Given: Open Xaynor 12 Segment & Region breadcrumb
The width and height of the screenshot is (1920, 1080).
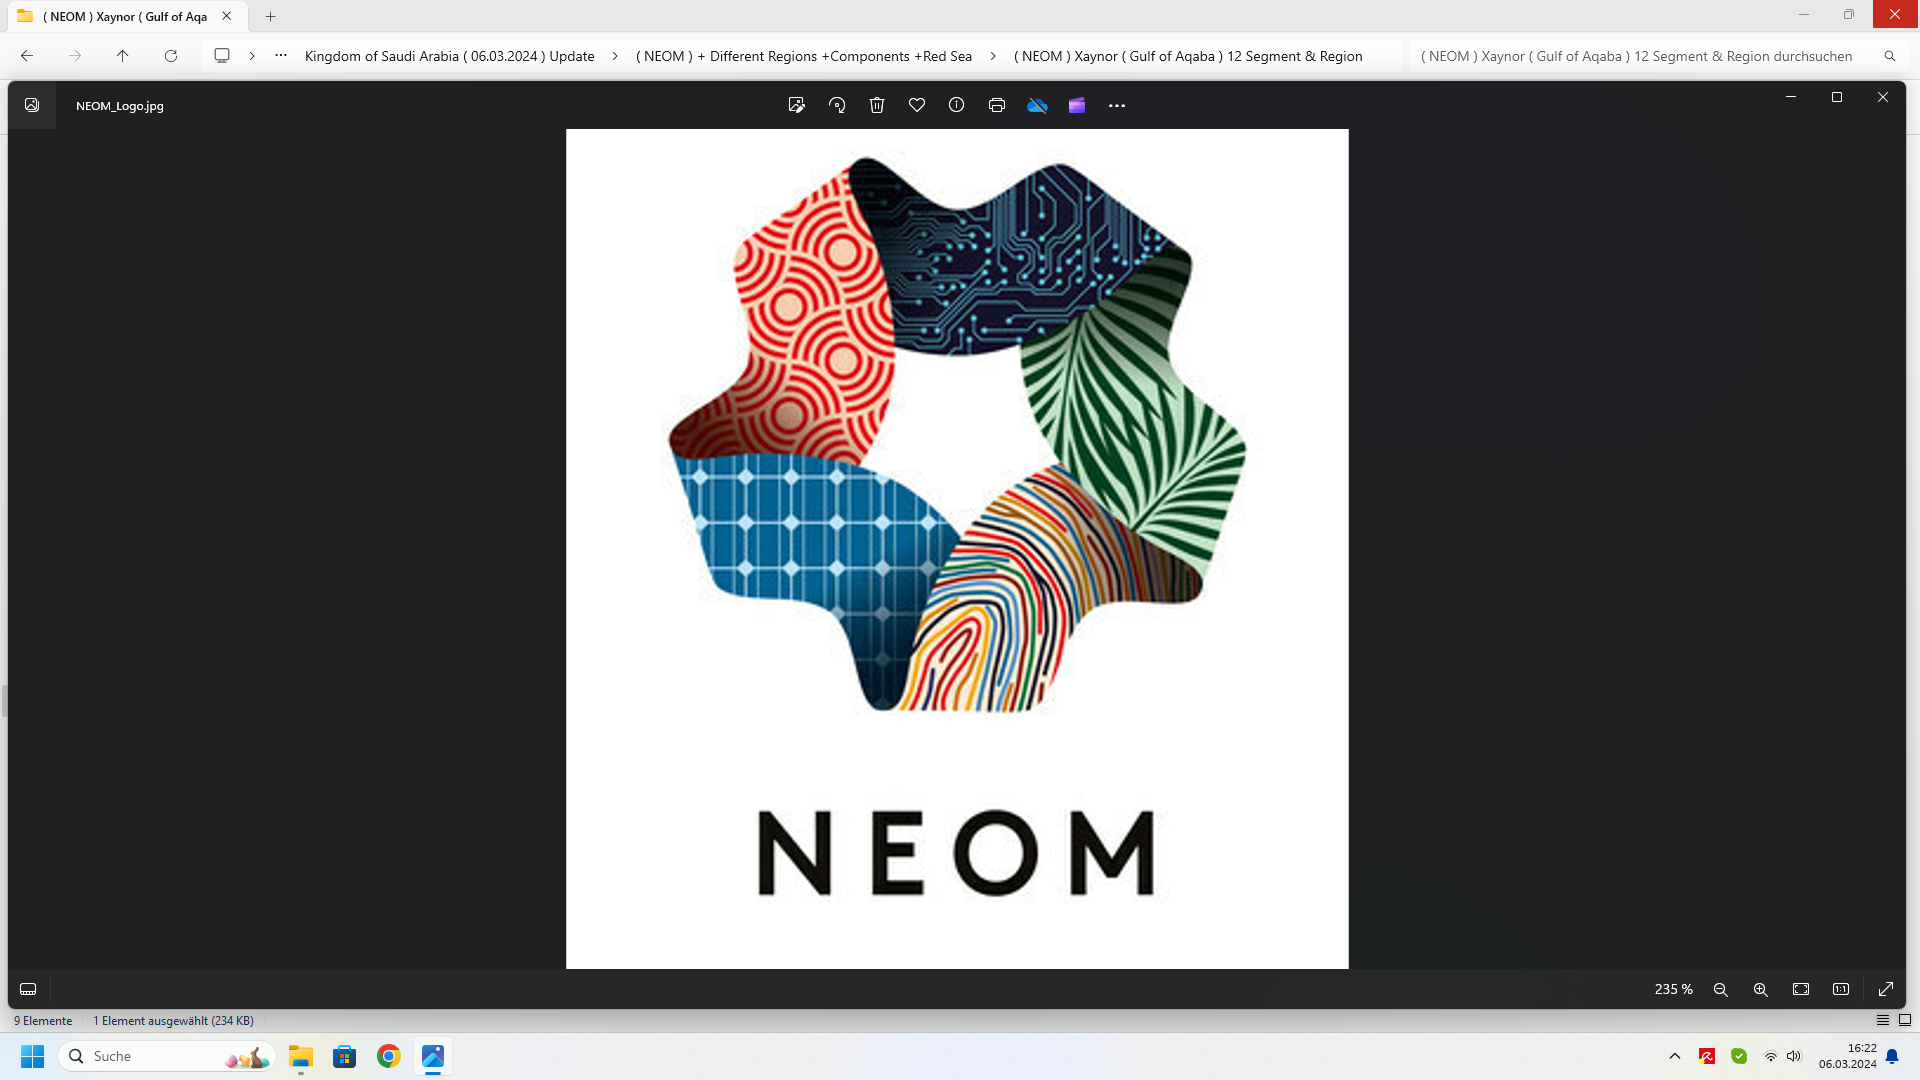Looking at the screenshot, I should pyautogui.click(x=1188, y=56).
